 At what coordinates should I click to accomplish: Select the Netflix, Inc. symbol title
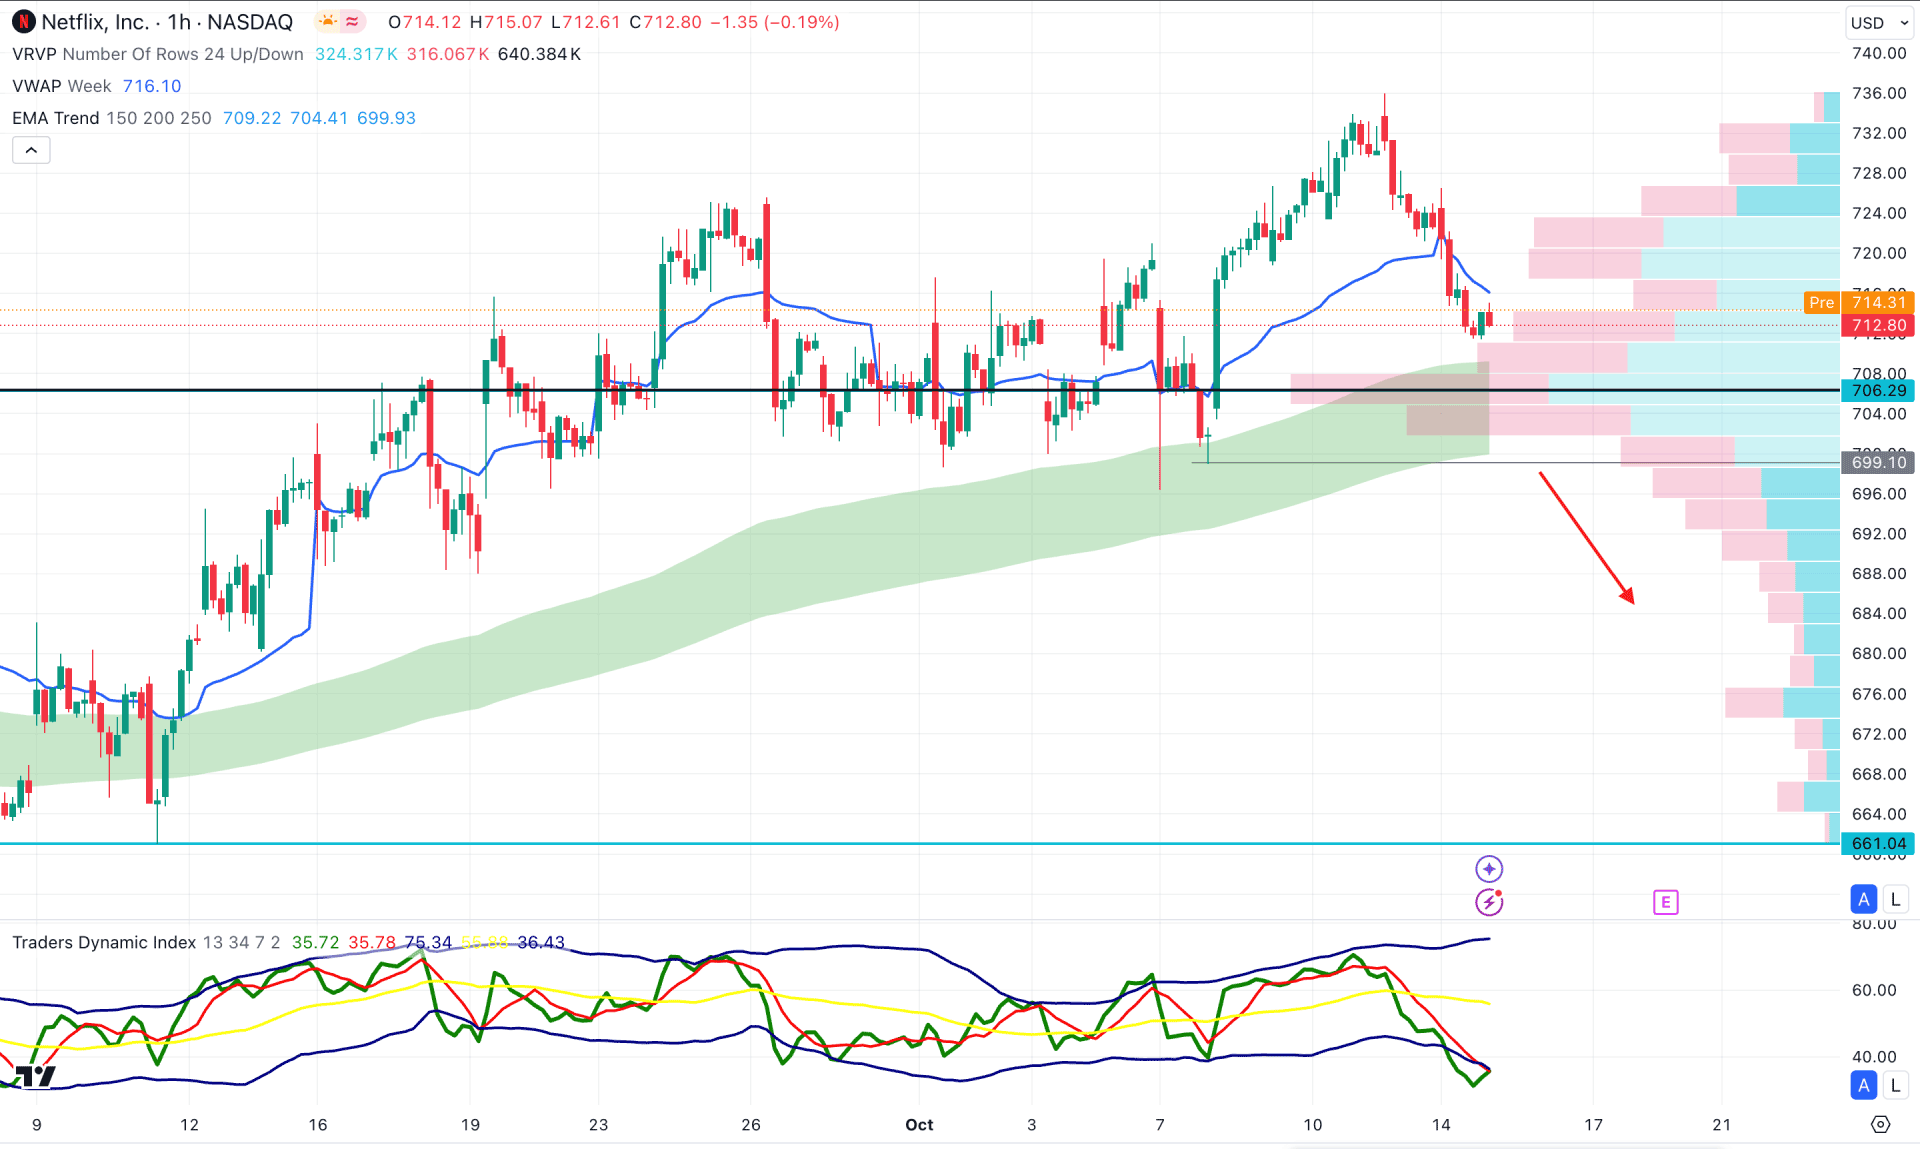pos(95,22)
